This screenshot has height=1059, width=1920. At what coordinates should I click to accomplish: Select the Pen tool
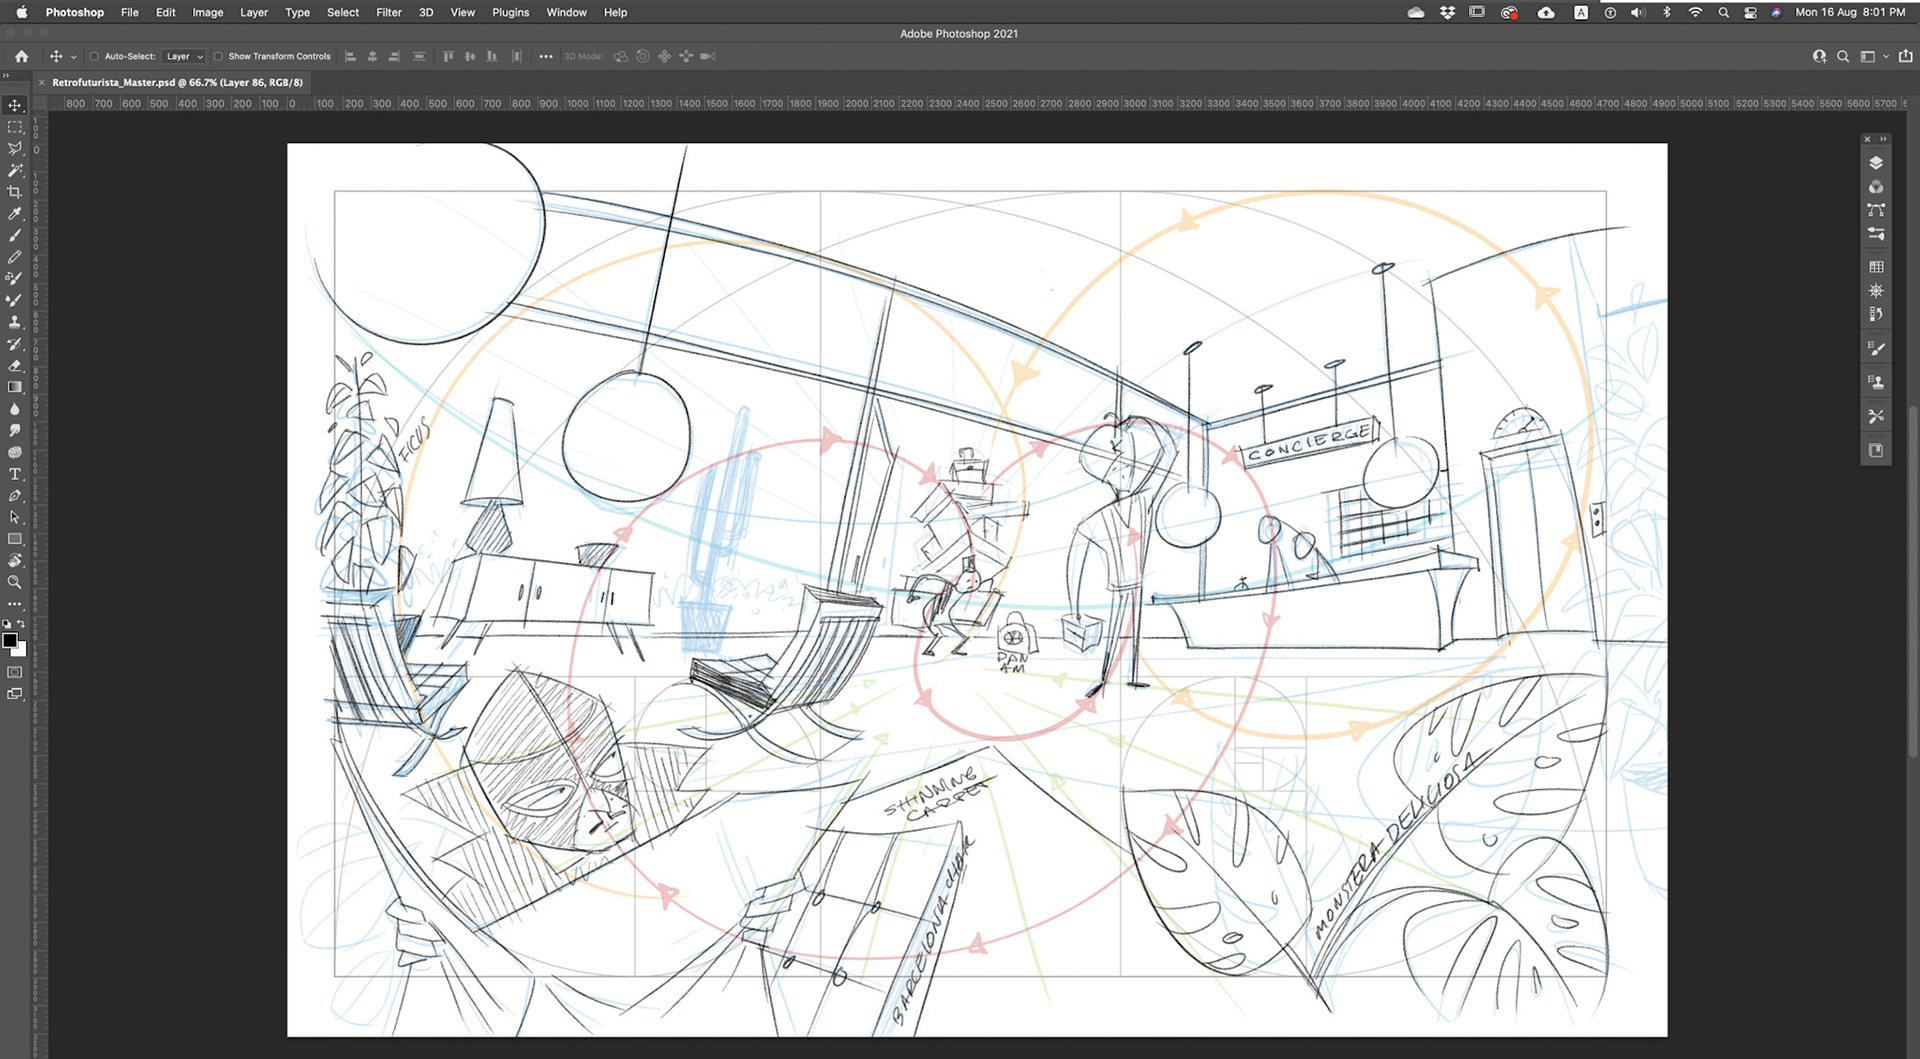(15, 496)
